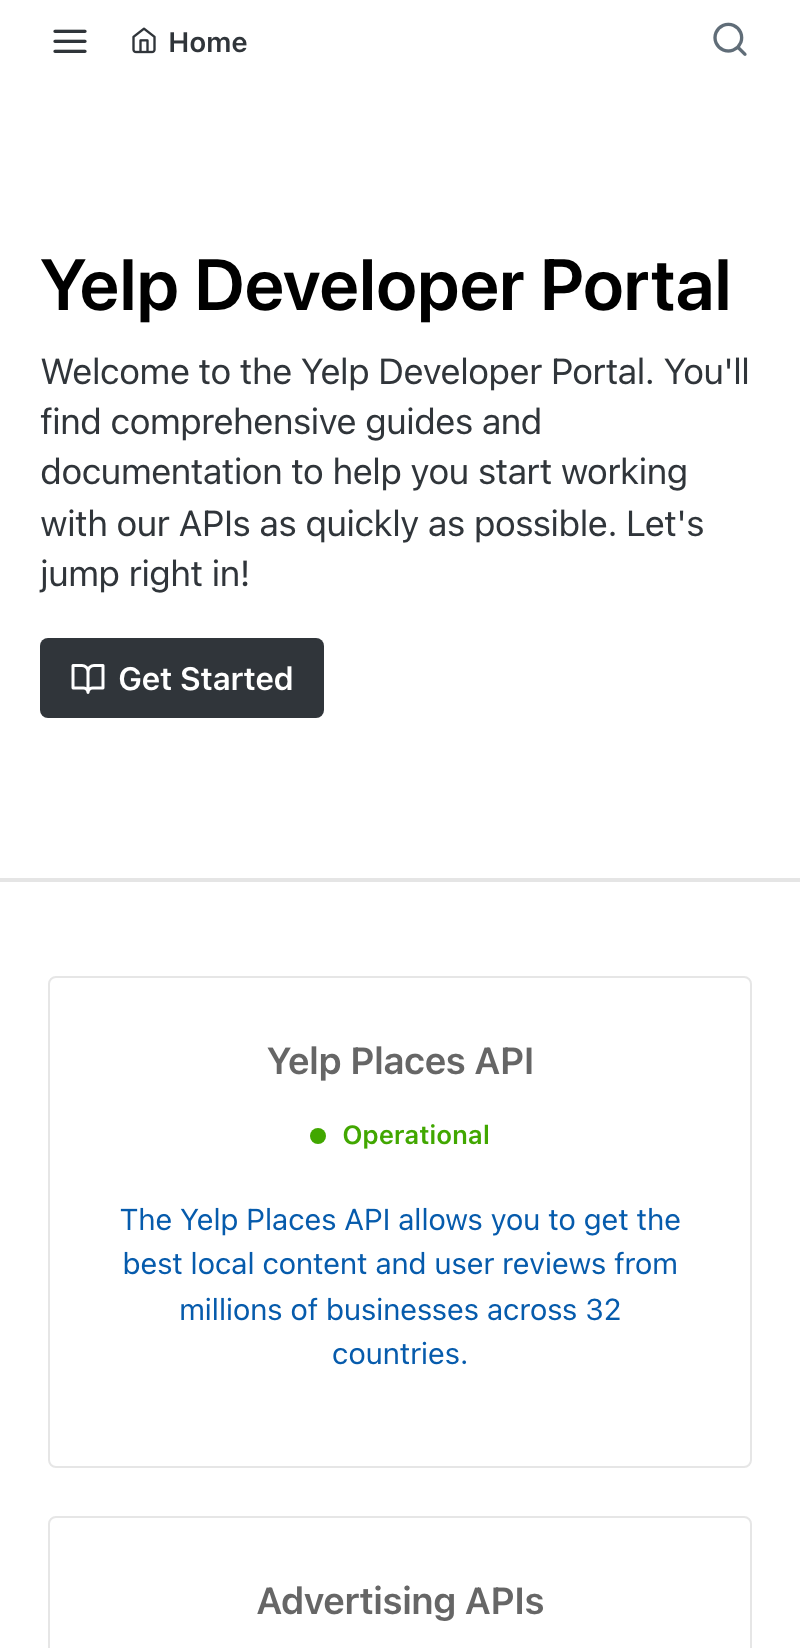Select the Advertising APIs card heading
Viewport: 800px width, 1648px height.
400,1601
